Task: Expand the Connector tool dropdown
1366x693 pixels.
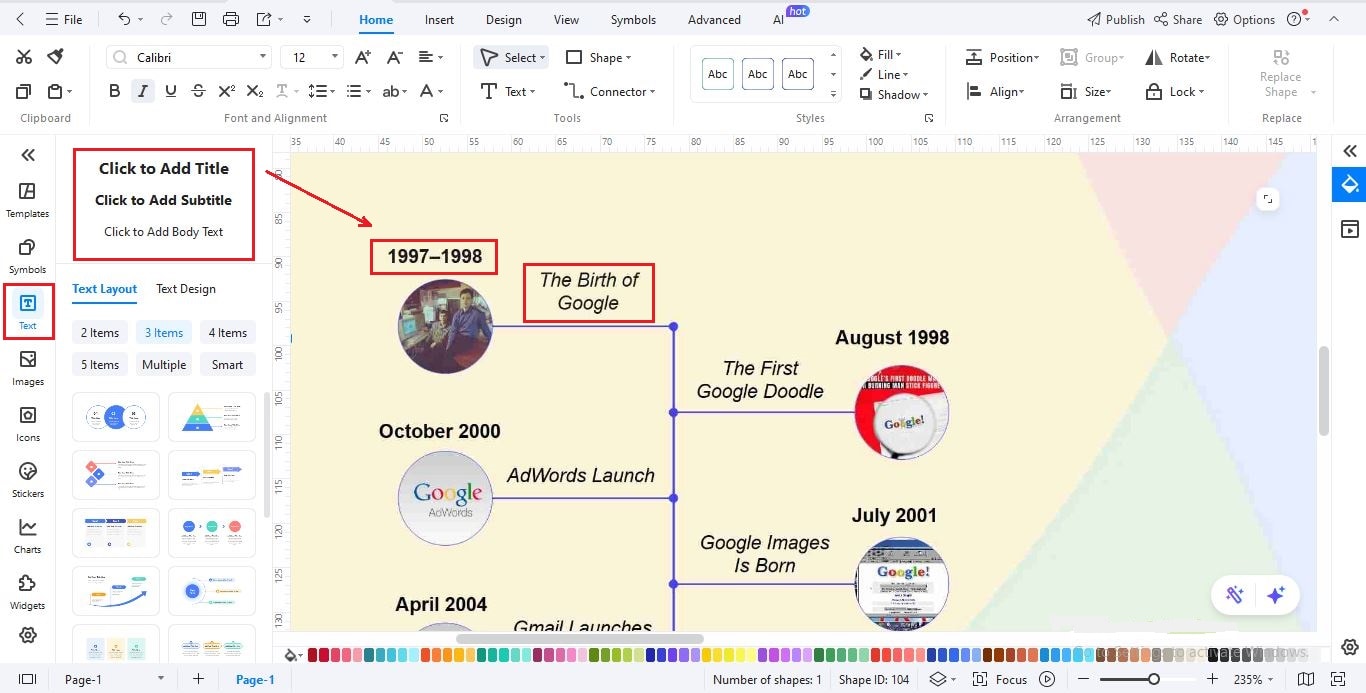Action: (610, 91)
